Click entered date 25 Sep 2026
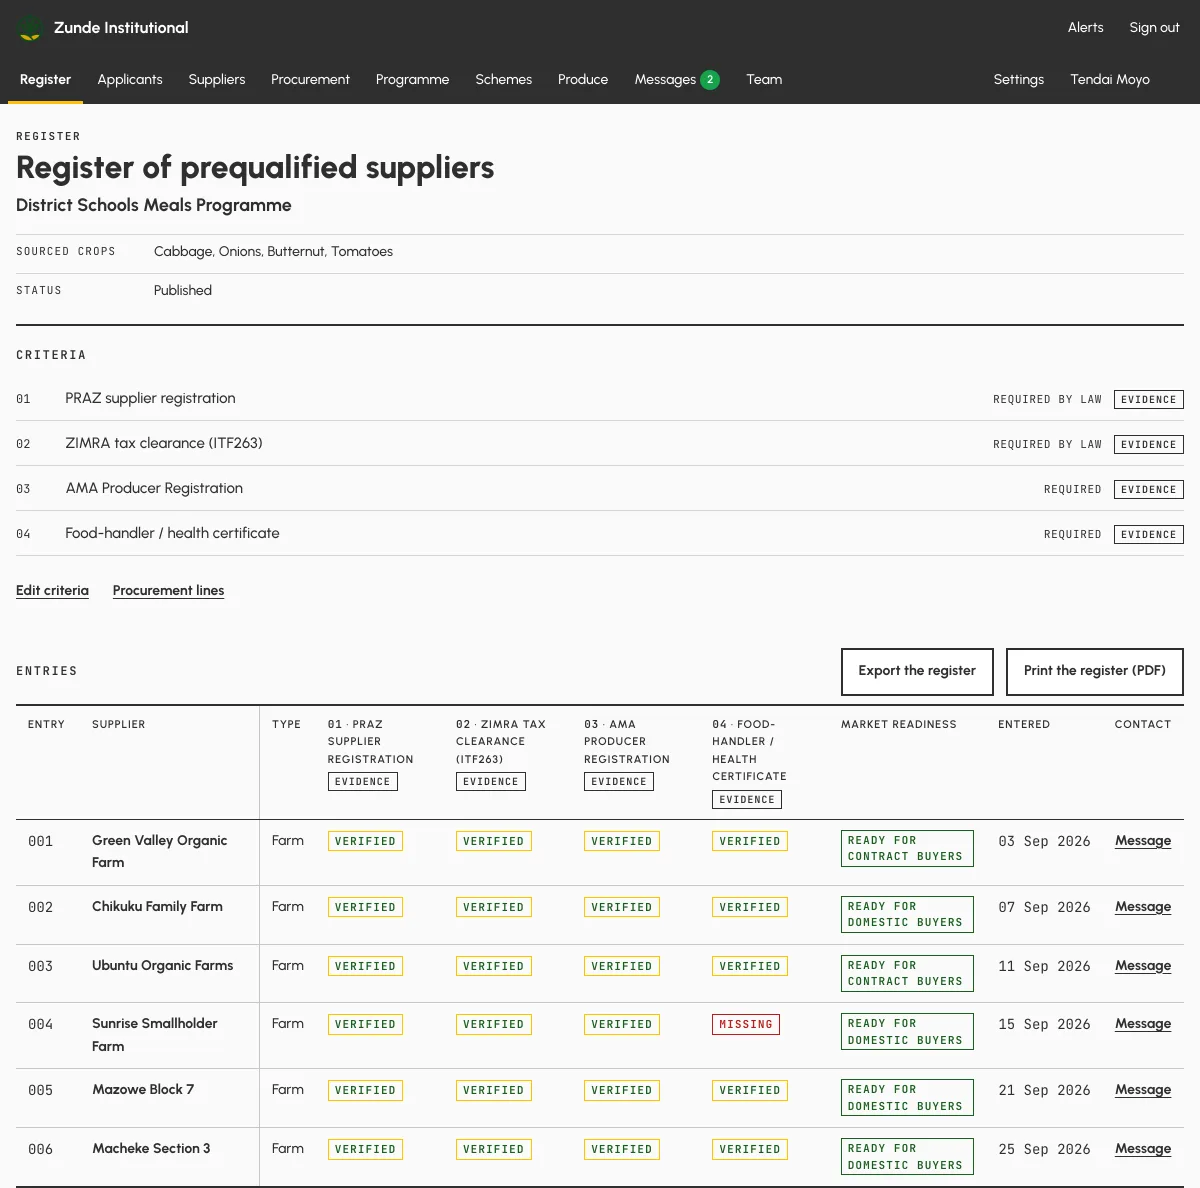This screenshot has width=1200, height=1188. pyautogui.click(x=1044, y=1149)
